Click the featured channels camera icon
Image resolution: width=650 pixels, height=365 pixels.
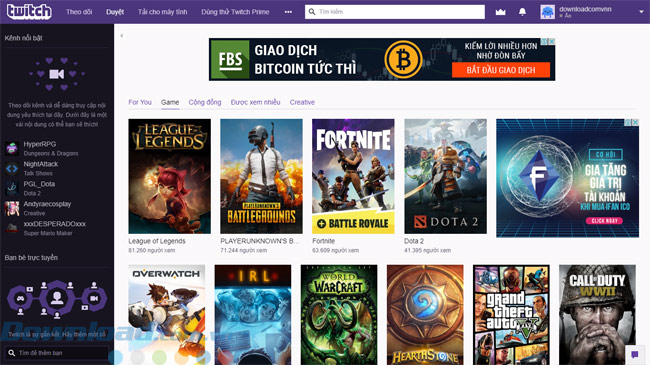click(x=56, y=74)
